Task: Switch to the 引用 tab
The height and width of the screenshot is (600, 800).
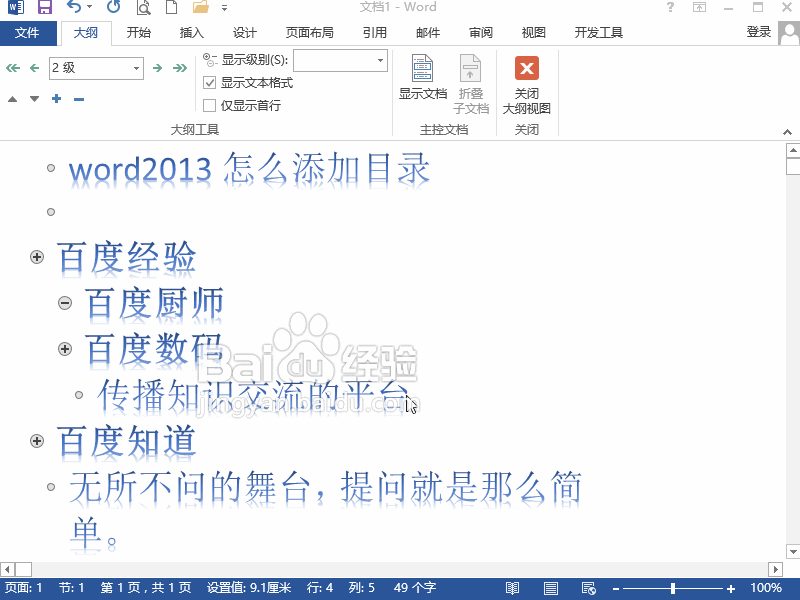Action: [375, 33]
